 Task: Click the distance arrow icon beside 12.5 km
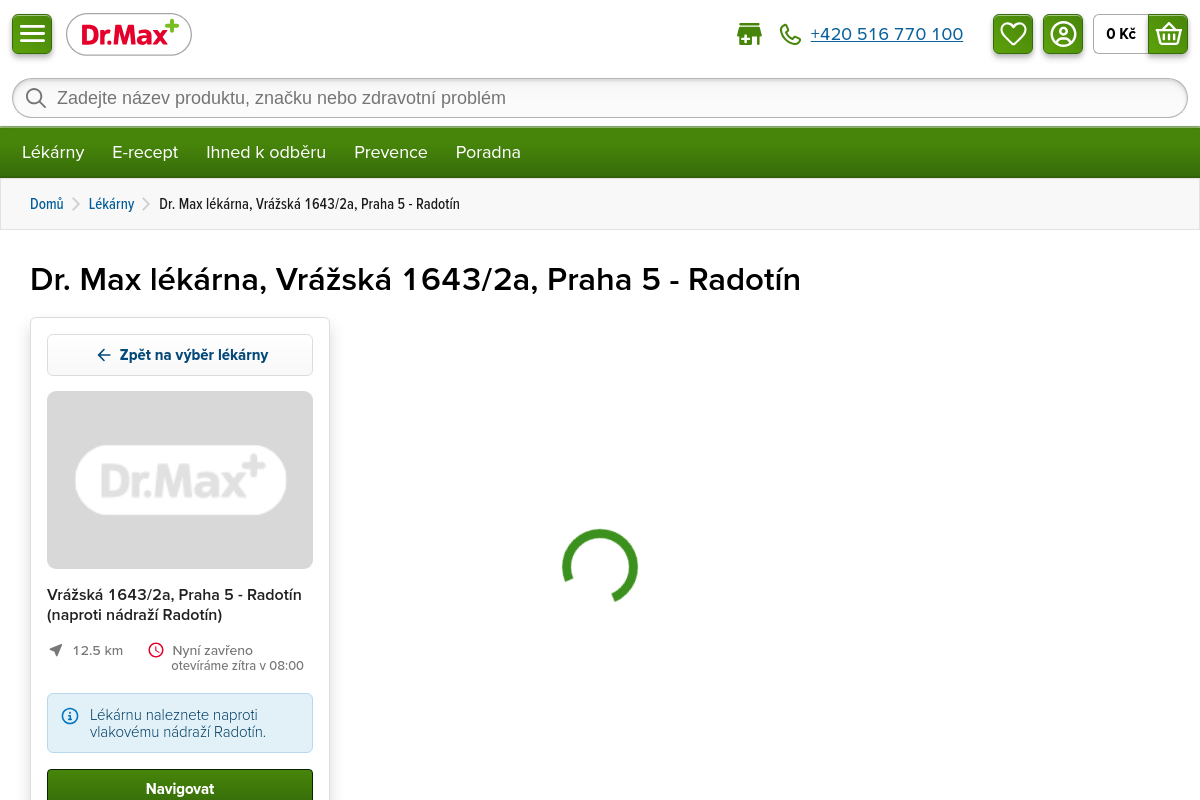tap(56, 650)
